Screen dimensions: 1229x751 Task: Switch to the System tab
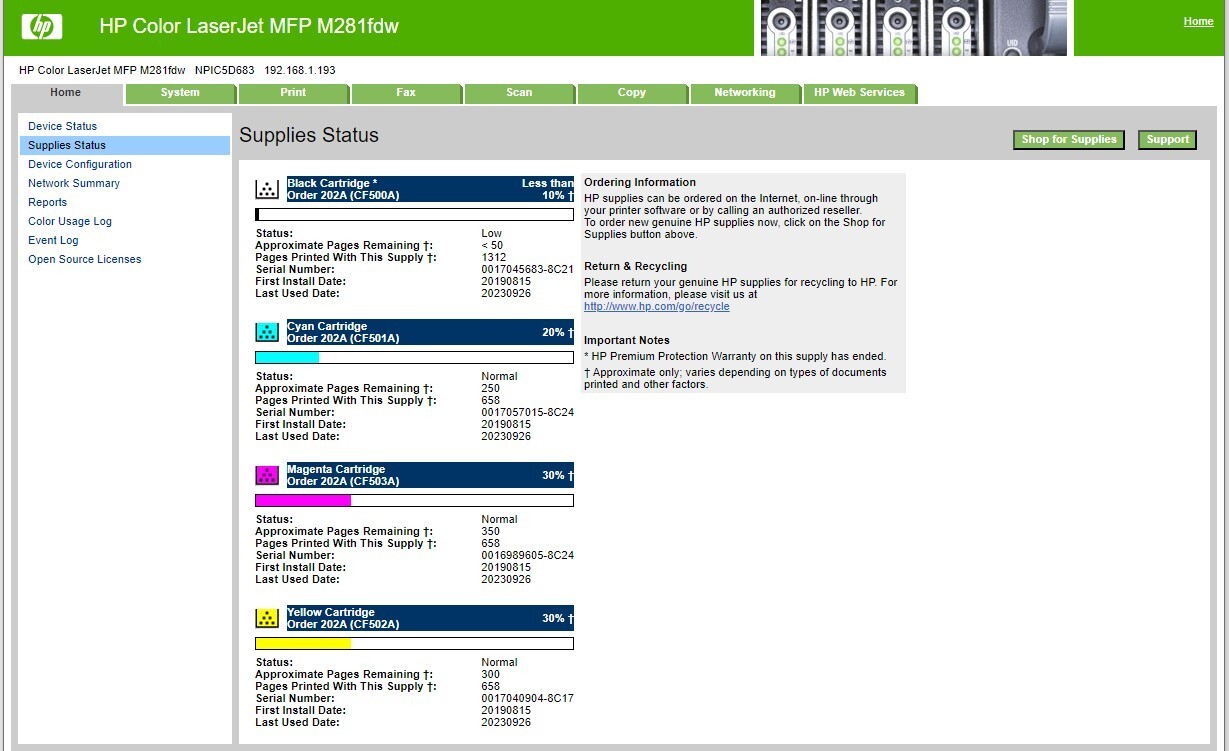click(180, 93)
